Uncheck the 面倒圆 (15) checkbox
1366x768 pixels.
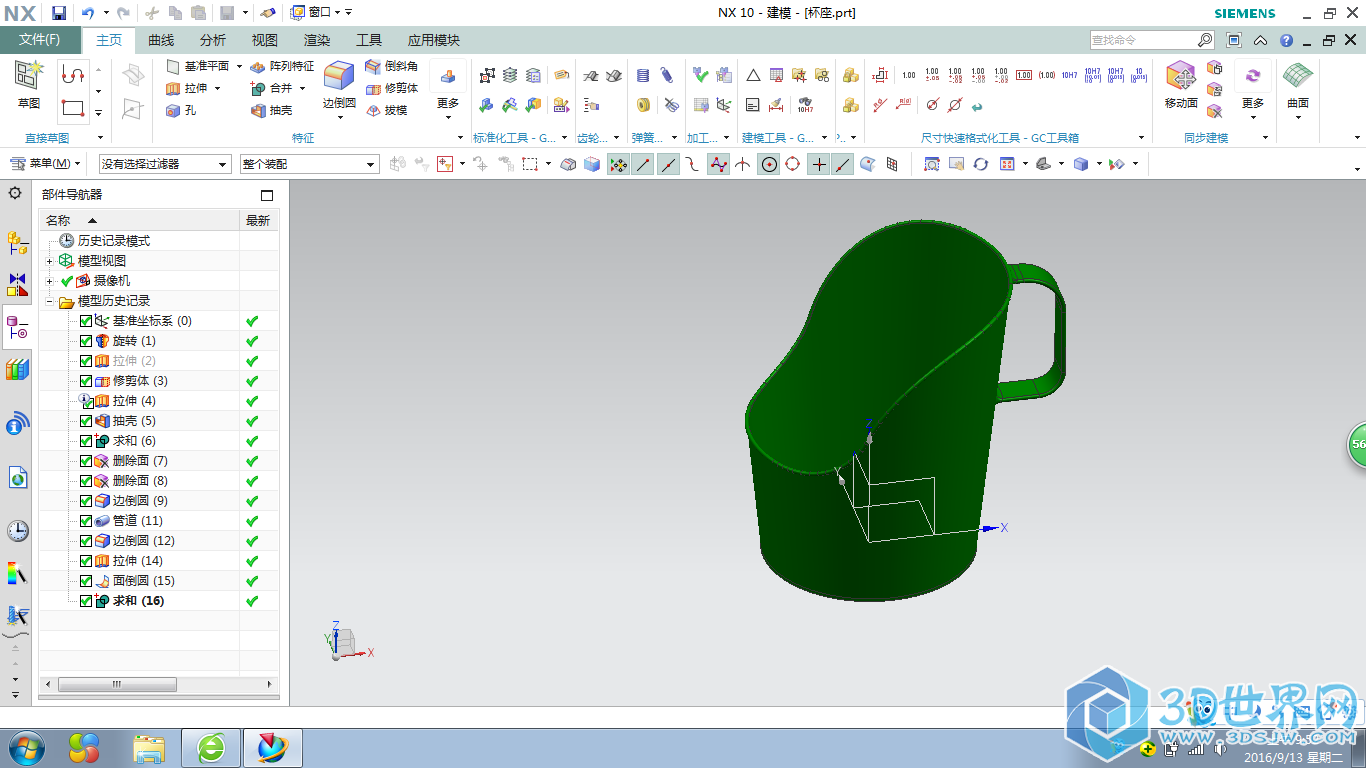click(x=85, y=581)
